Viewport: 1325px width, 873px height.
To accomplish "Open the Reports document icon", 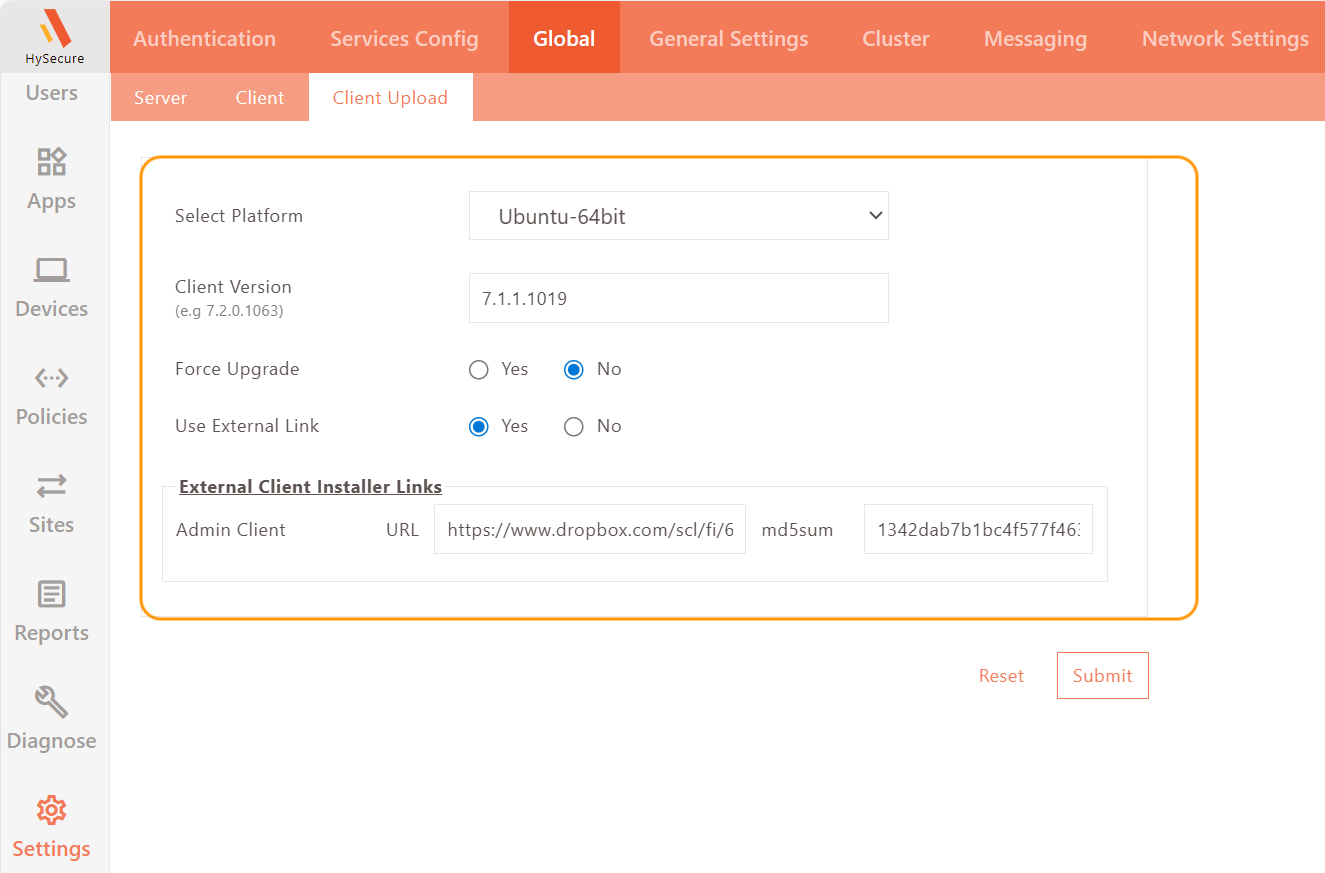I will 51,594.
